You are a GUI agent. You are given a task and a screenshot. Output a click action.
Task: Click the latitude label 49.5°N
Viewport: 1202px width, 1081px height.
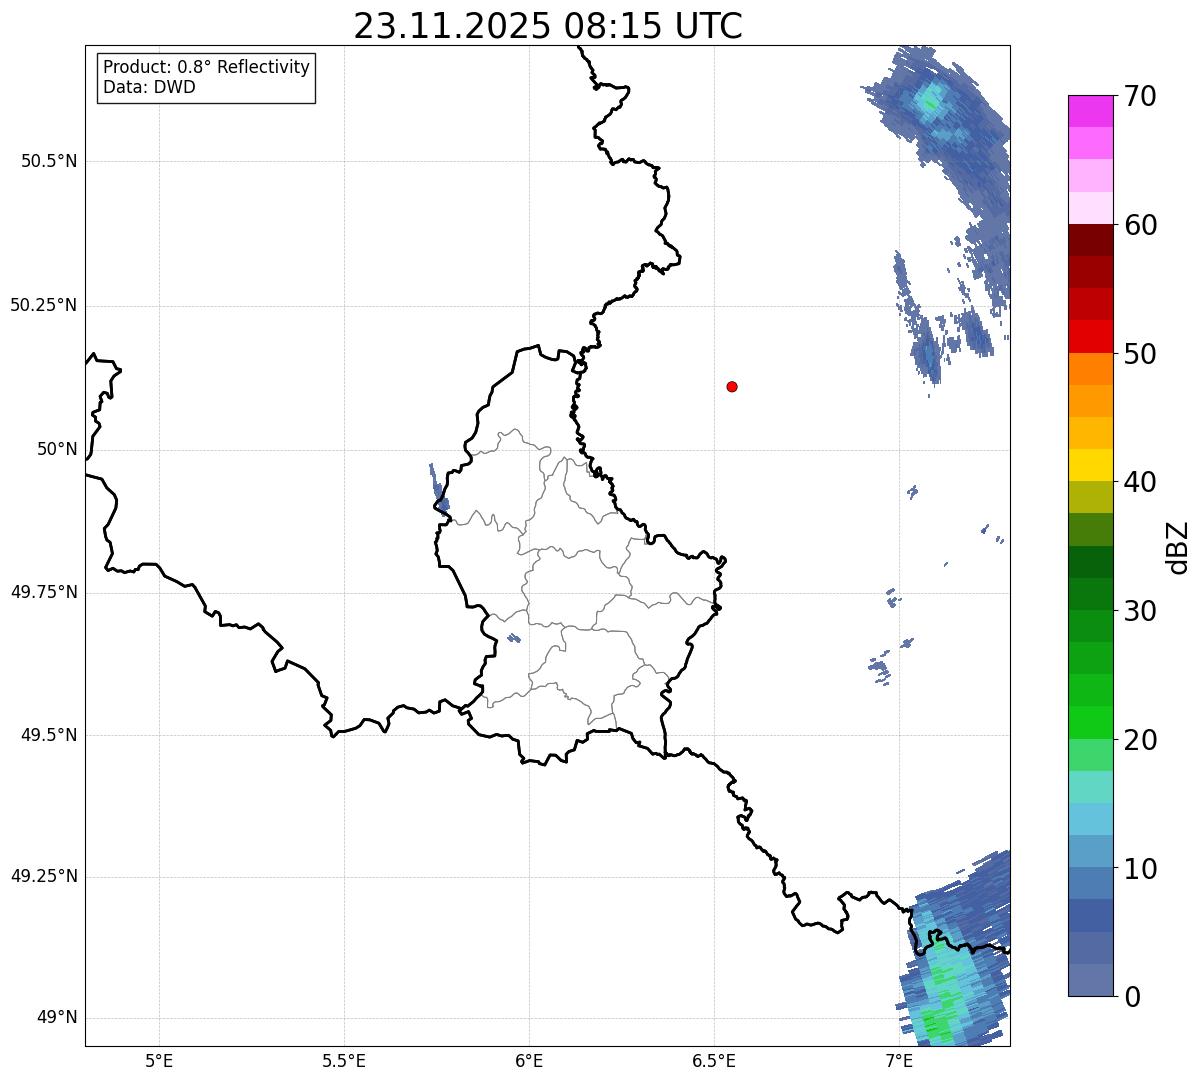49,735
